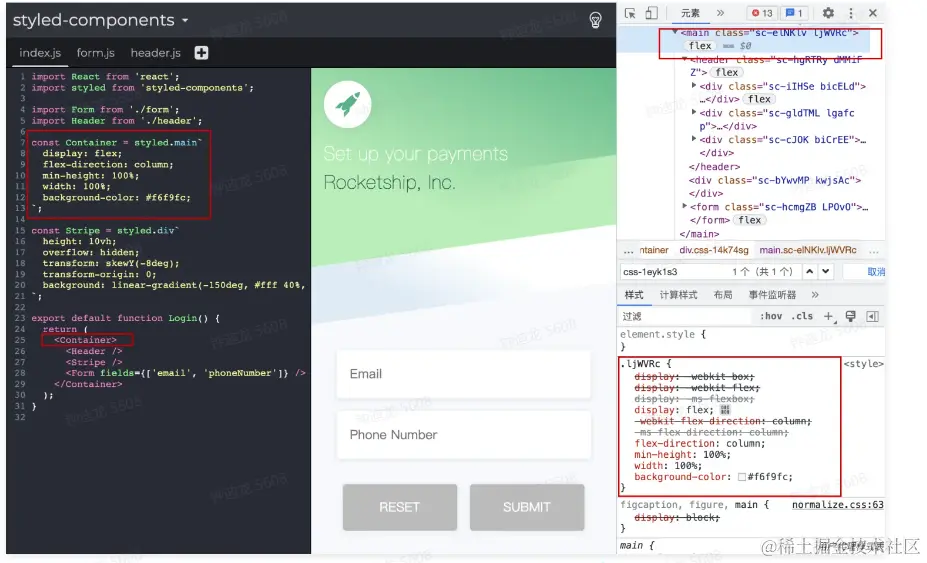Open the flexbox editor icon beside display: flex
Screen dimensions: 927x563
[x=725, y=410]
